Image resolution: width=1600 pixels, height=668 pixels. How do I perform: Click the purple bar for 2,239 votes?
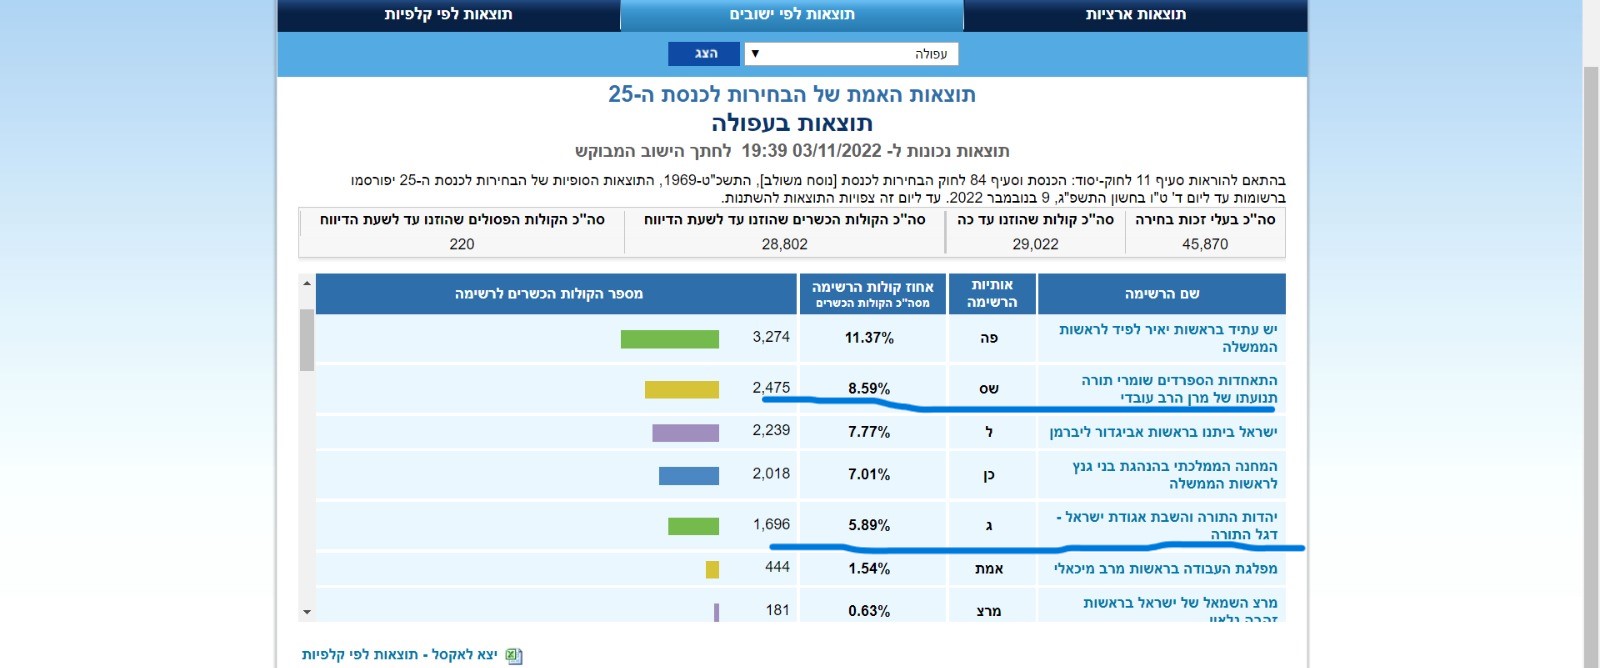686,433
